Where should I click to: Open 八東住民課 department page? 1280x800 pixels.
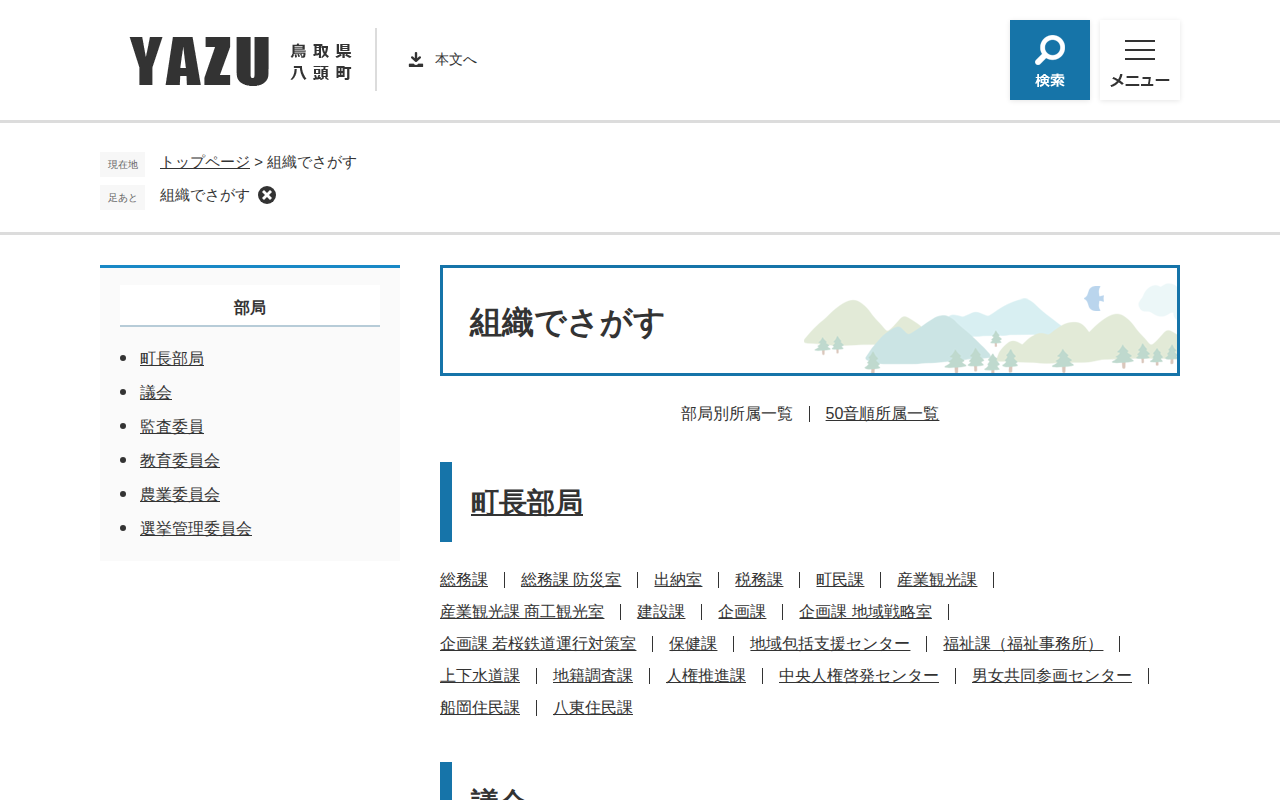593,707
